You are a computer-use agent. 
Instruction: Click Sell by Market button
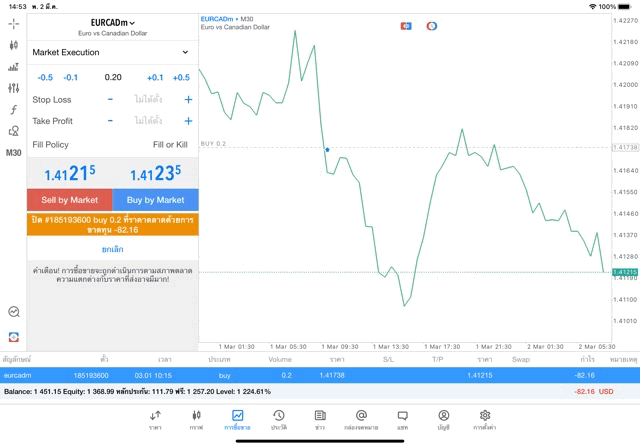pyautogui.click(x=70, y=200)
